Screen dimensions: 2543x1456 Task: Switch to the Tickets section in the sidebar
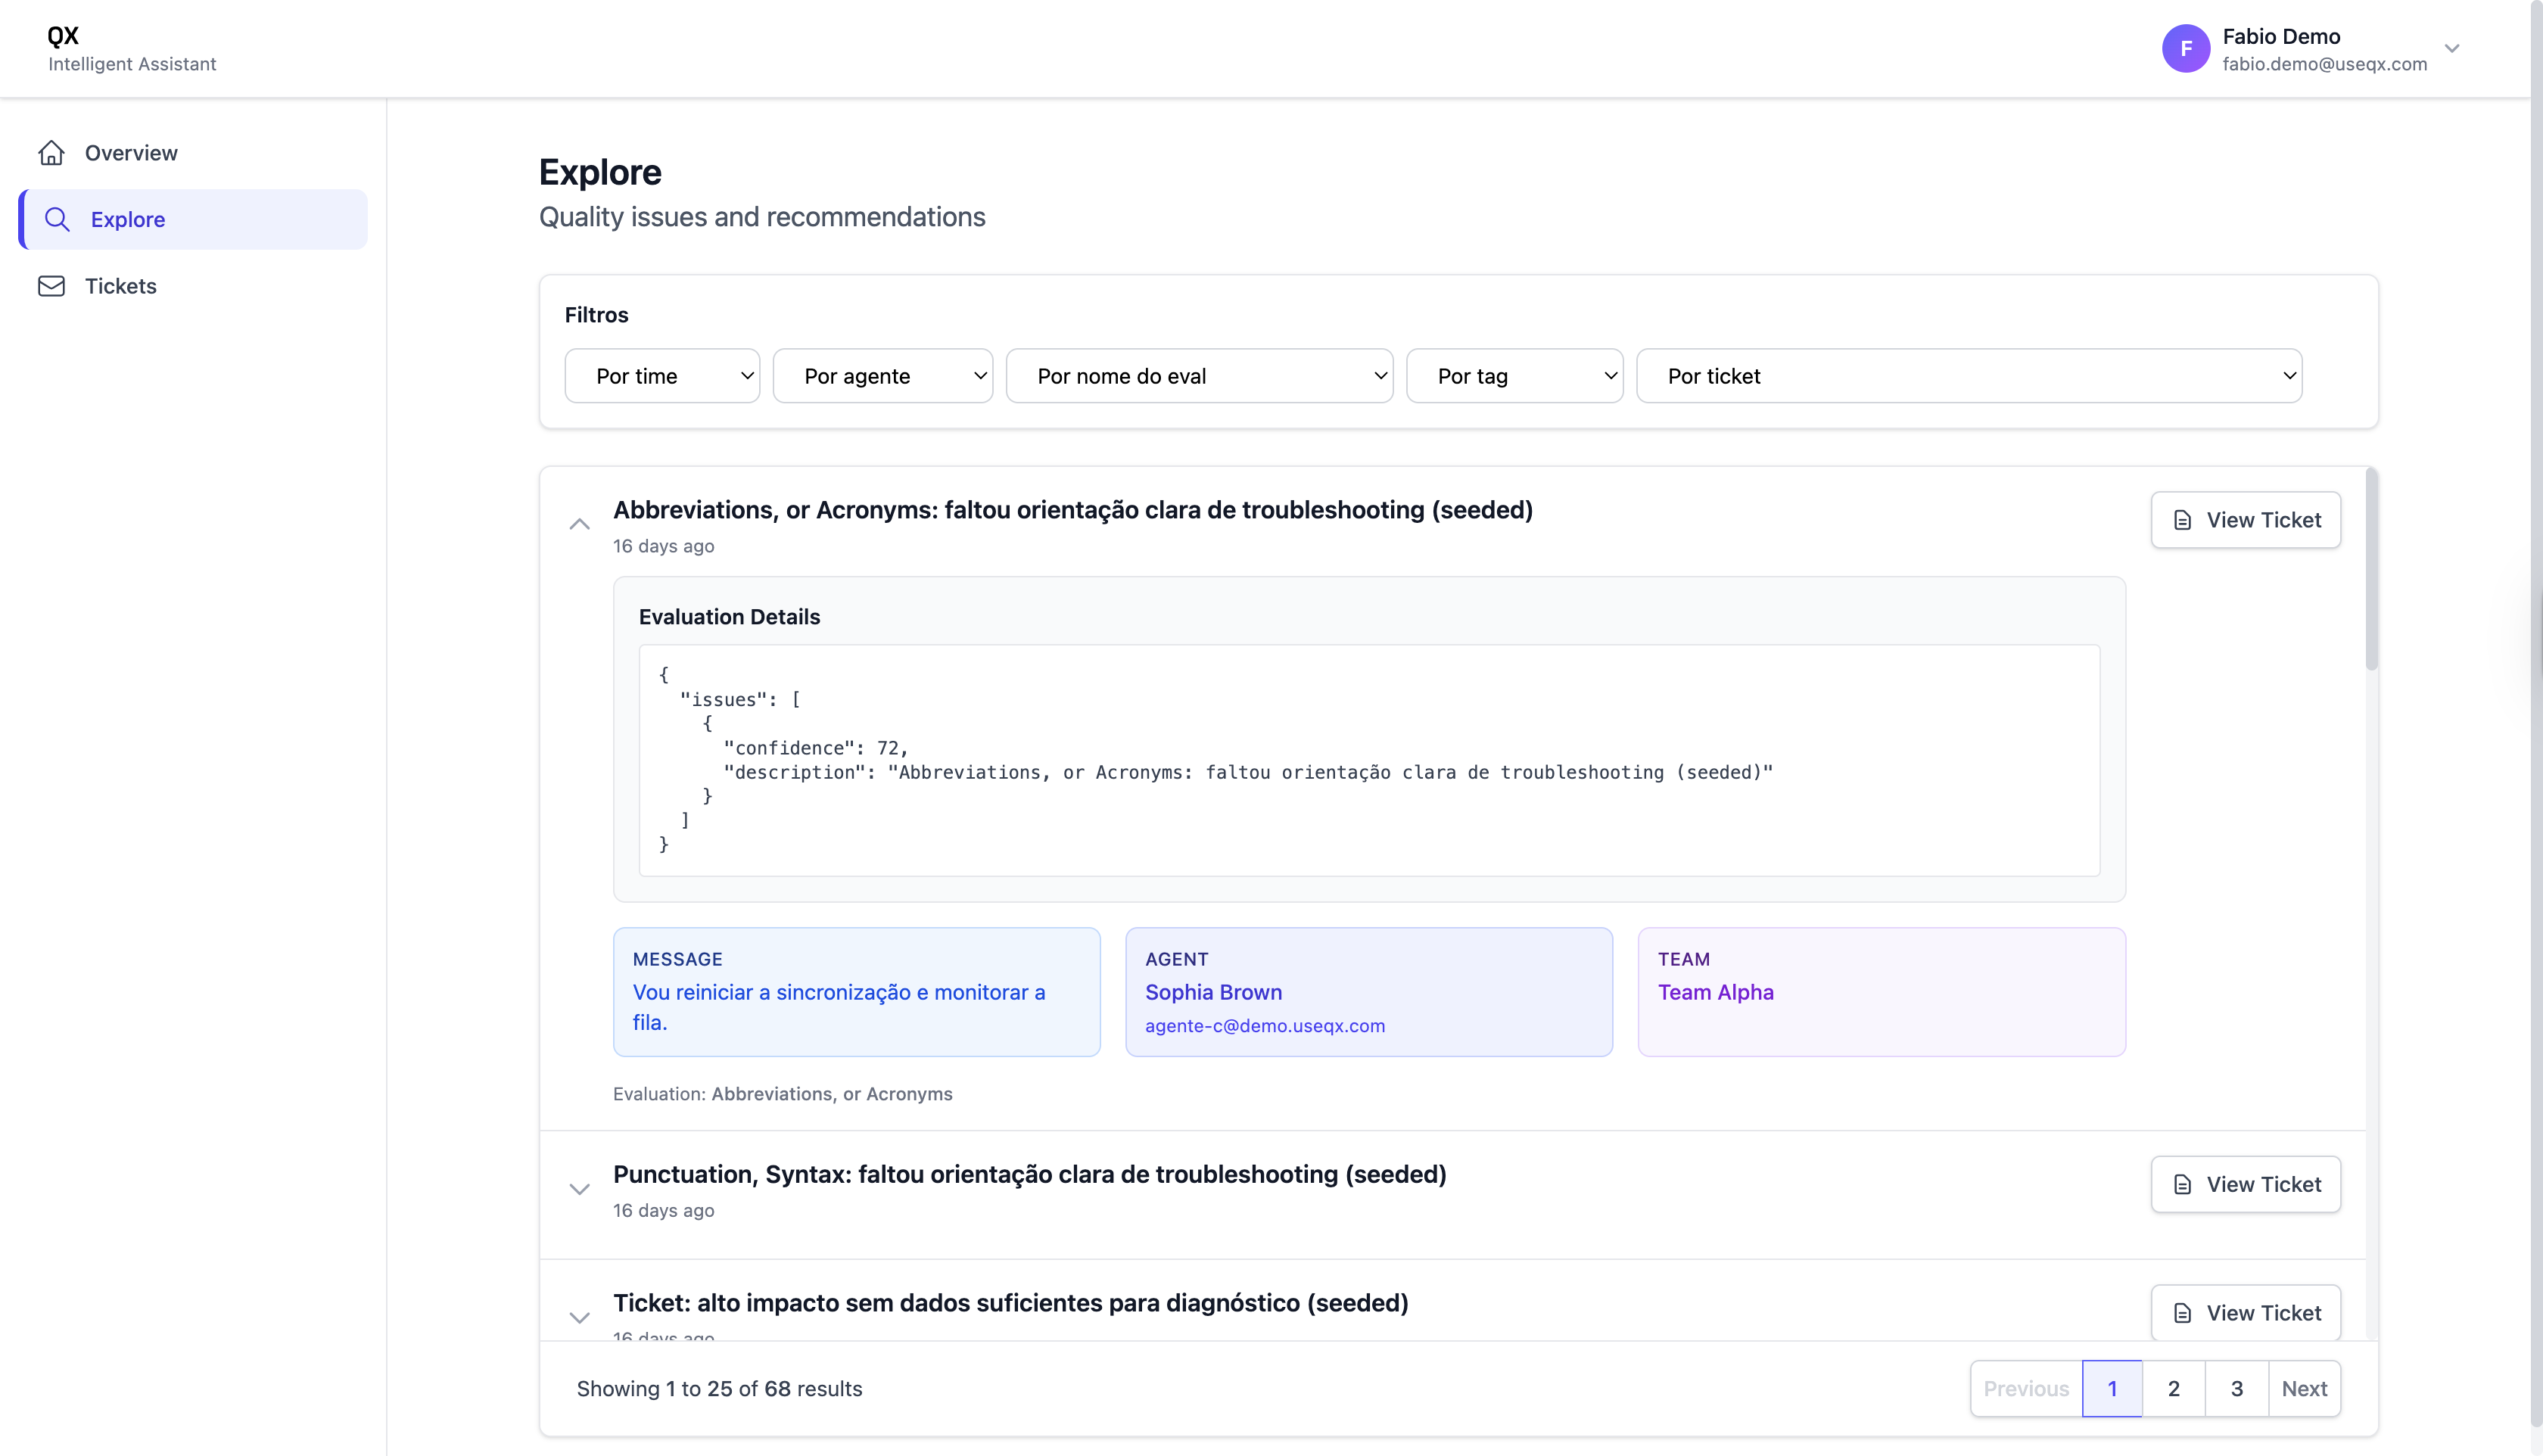tap(120, 286)
